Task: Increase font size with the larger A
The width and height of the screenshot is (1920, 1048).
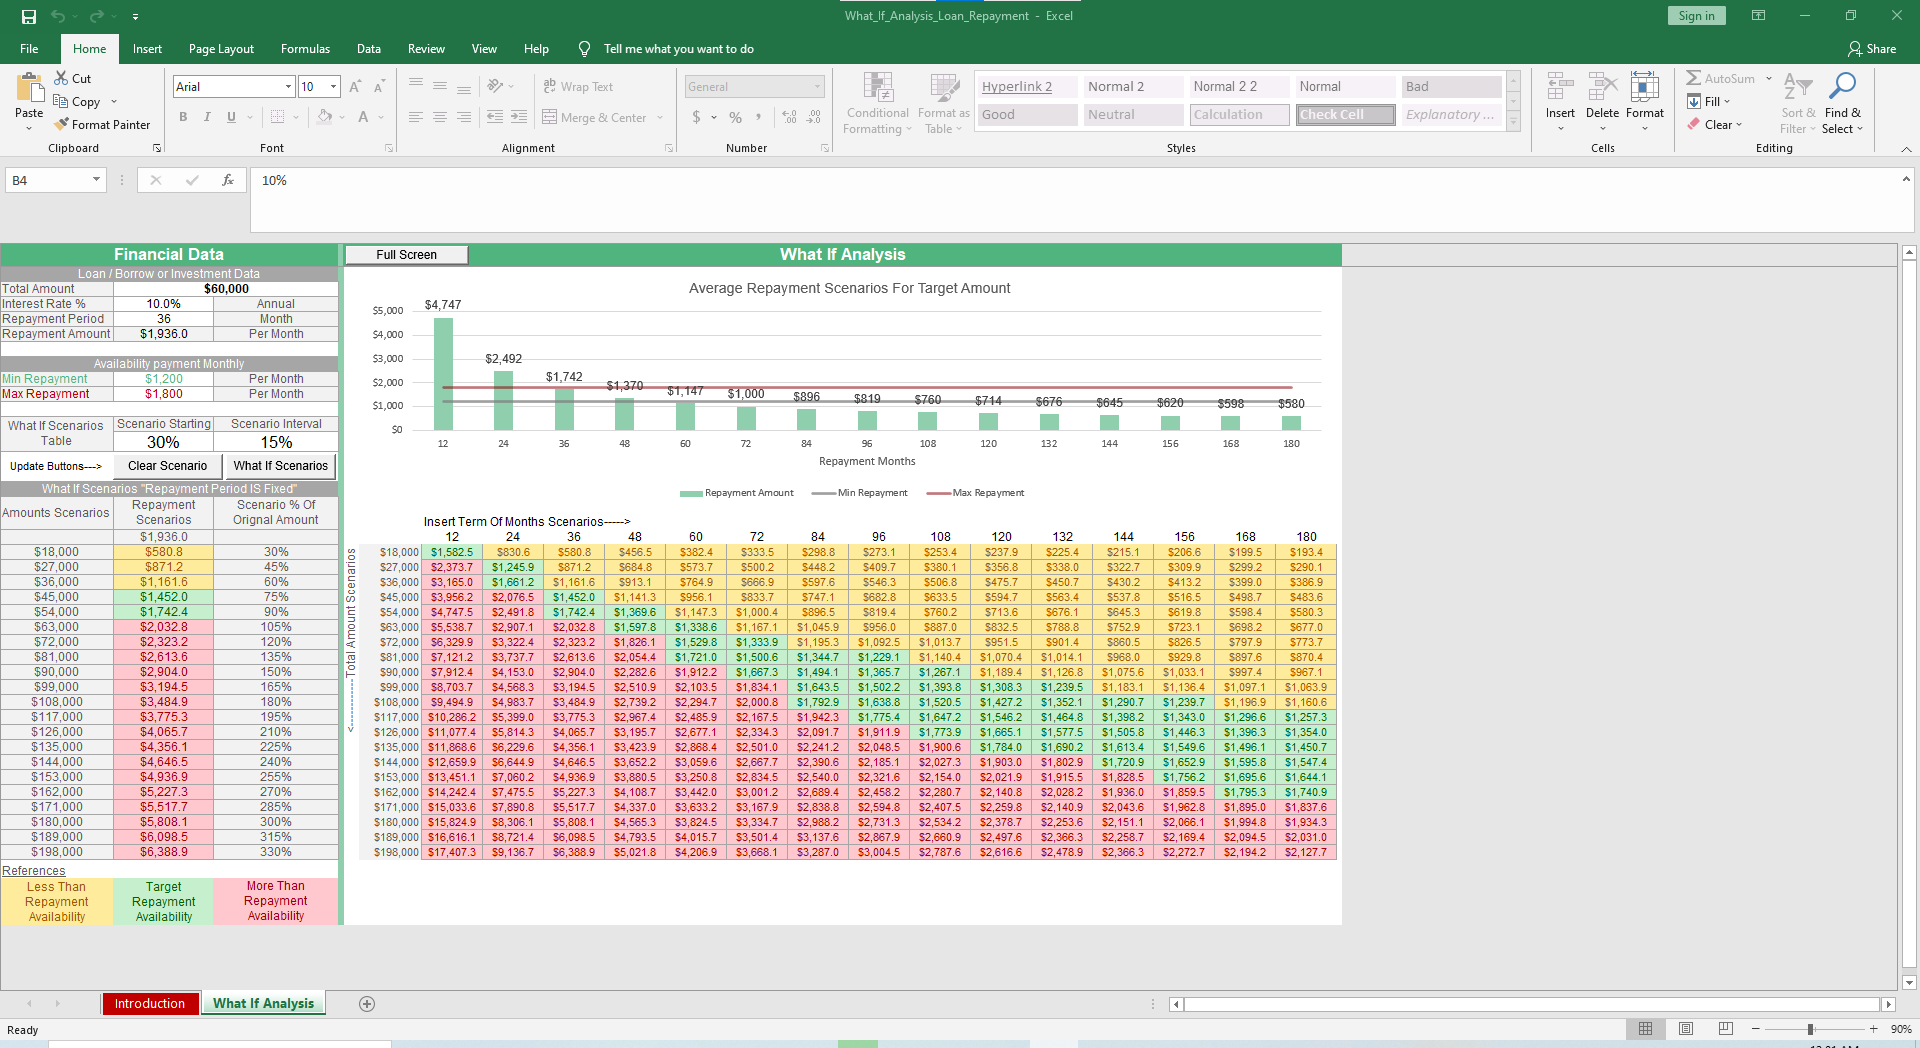Action: click(355, 87)
